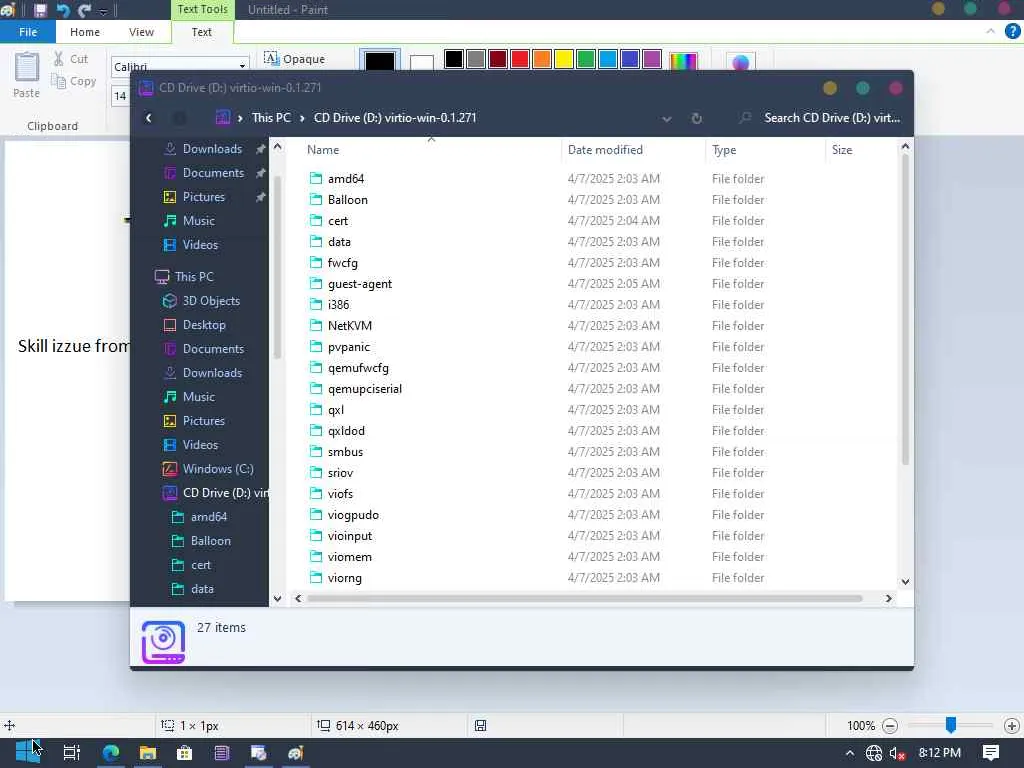Open the cert subfolder in the sidebar tree

tap(200, 565)
